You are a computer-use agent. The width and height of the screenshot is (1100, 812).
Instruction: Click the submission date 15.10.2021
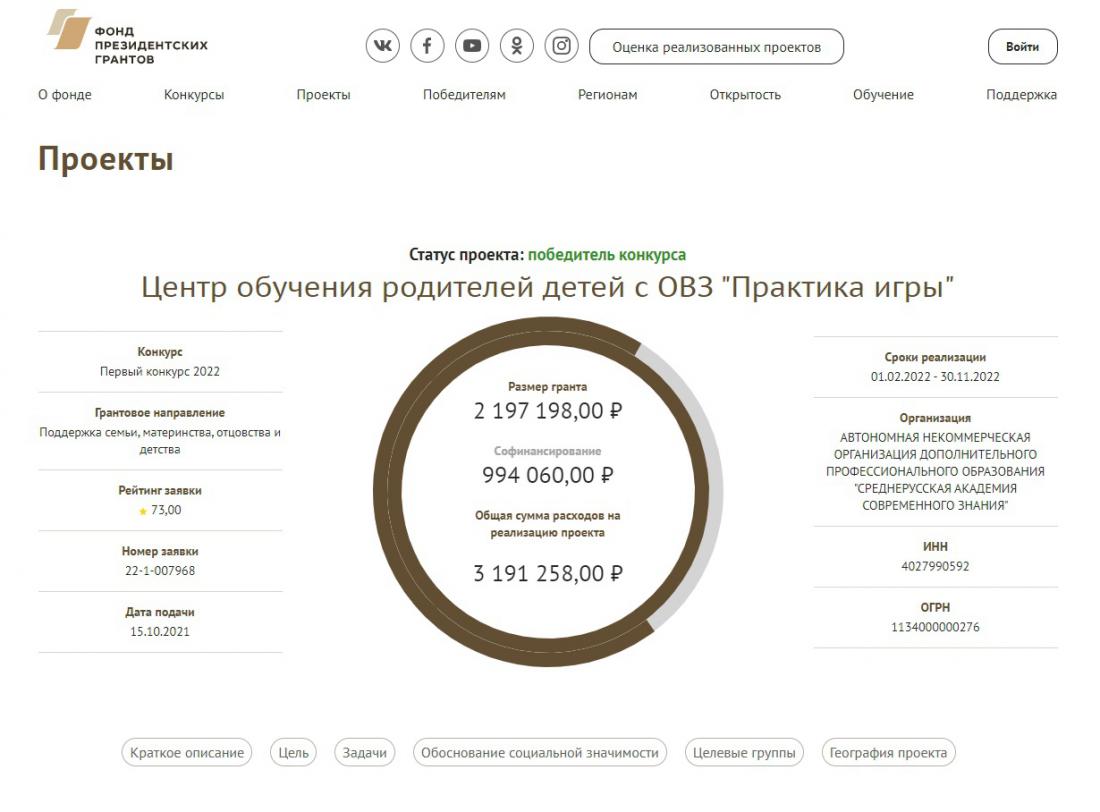(160, 632)
